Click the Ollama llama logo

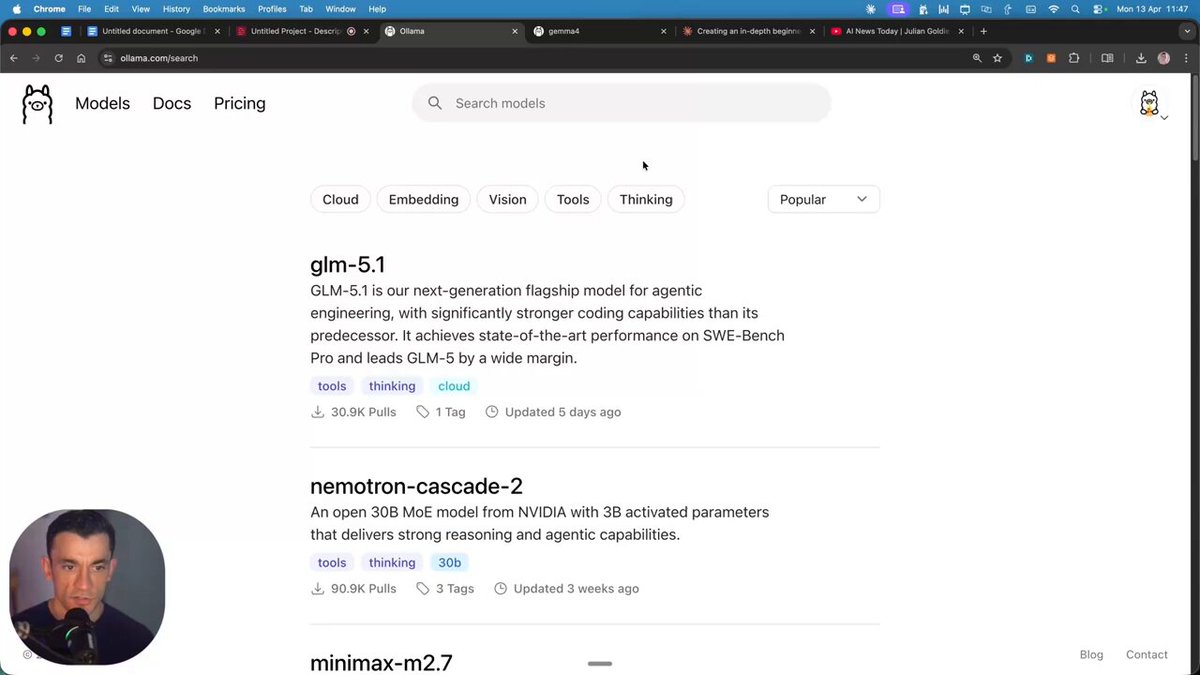point(36,103)
